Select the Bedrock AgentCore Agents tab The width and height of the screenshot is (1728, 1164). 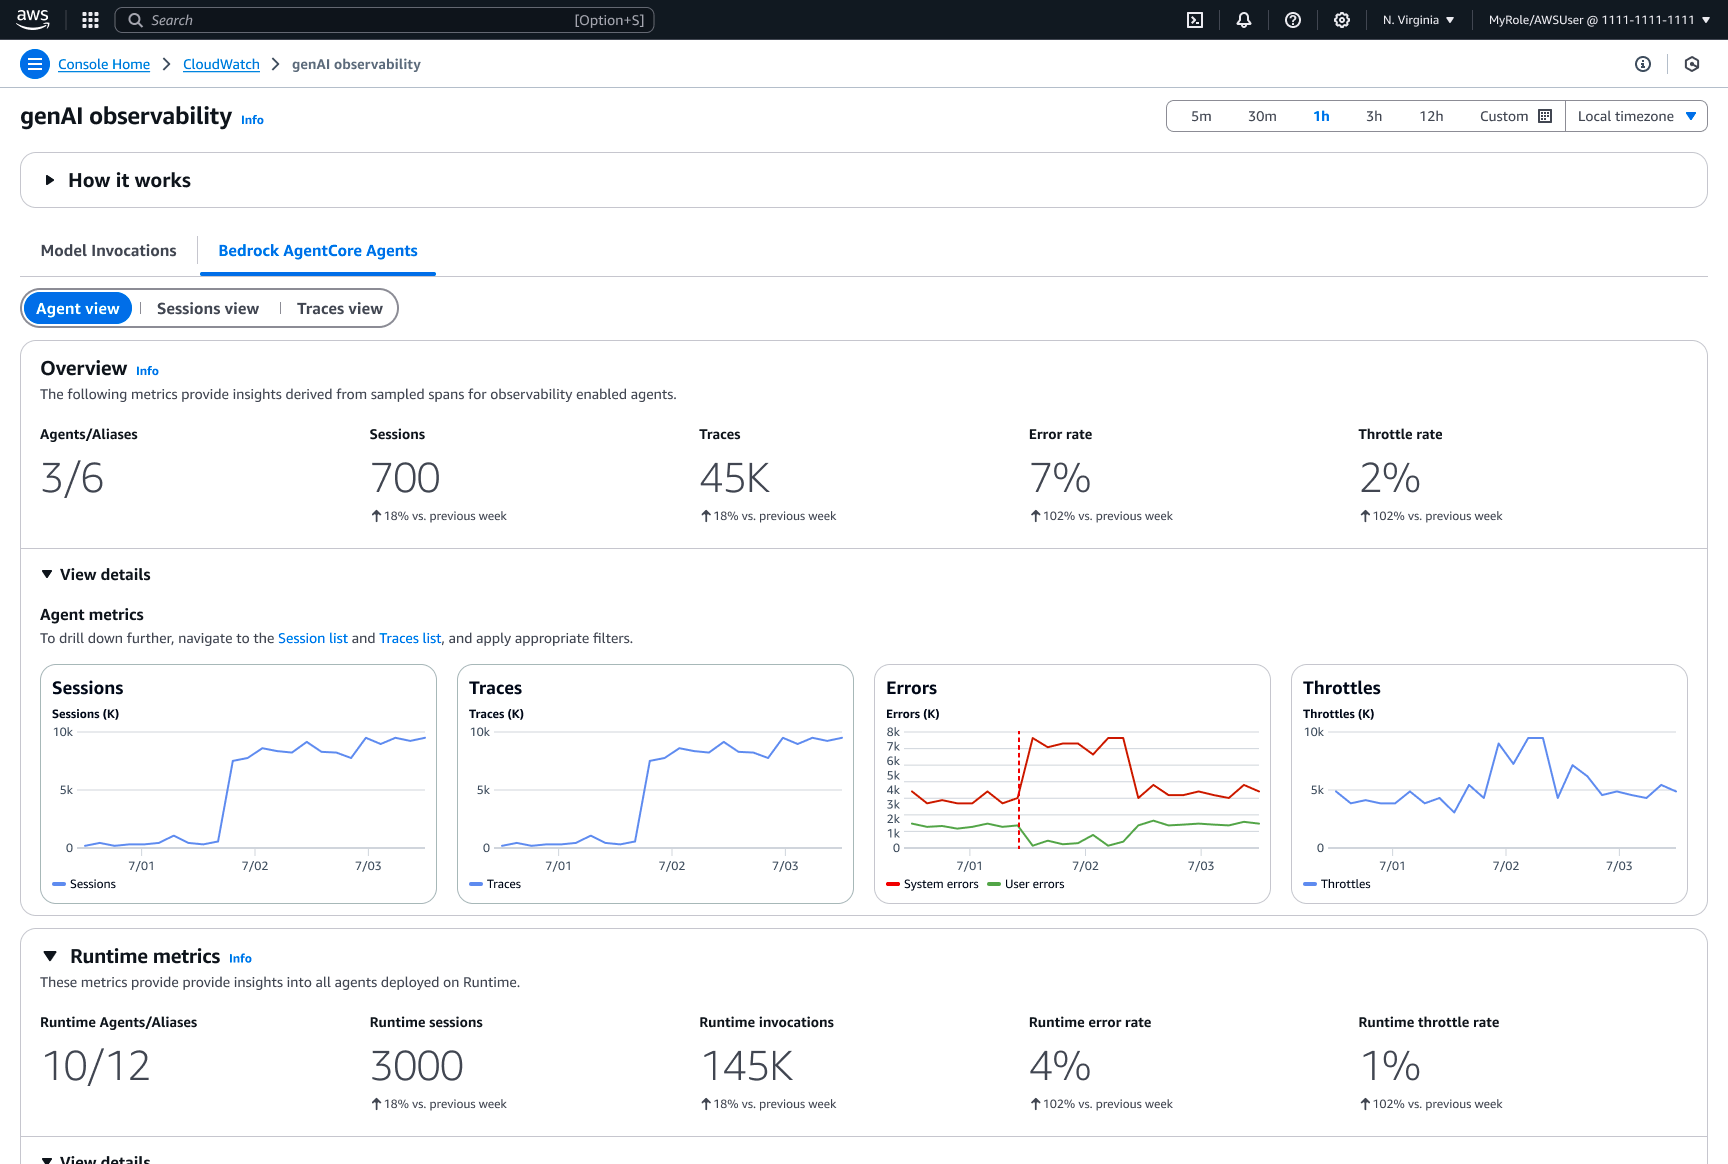click(318, 251)
